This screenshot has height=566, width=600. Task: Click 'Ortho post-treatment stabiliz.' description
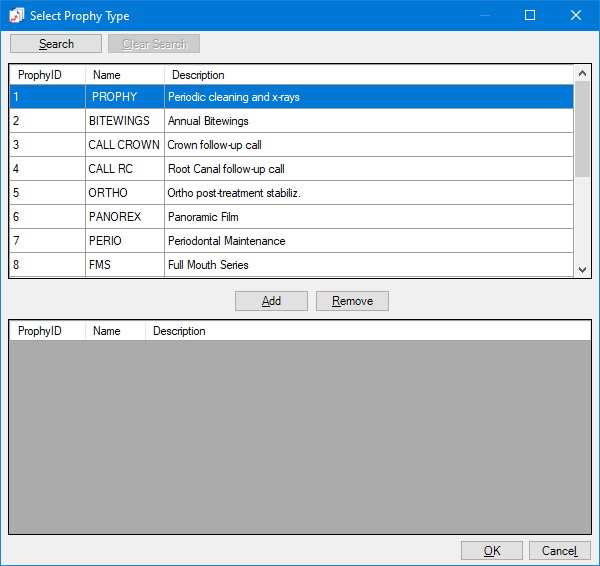click(x=369, y=192)
